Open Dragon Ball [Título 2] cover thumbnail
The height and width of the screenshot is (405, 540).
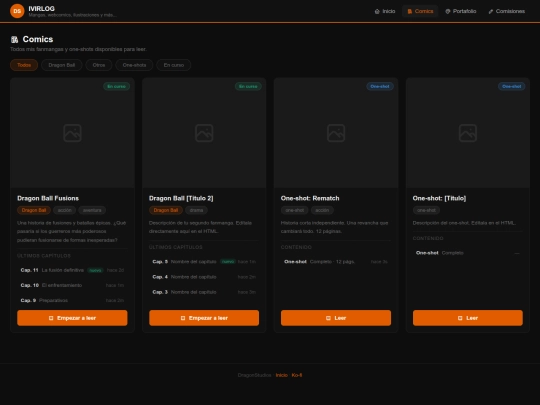204,133
